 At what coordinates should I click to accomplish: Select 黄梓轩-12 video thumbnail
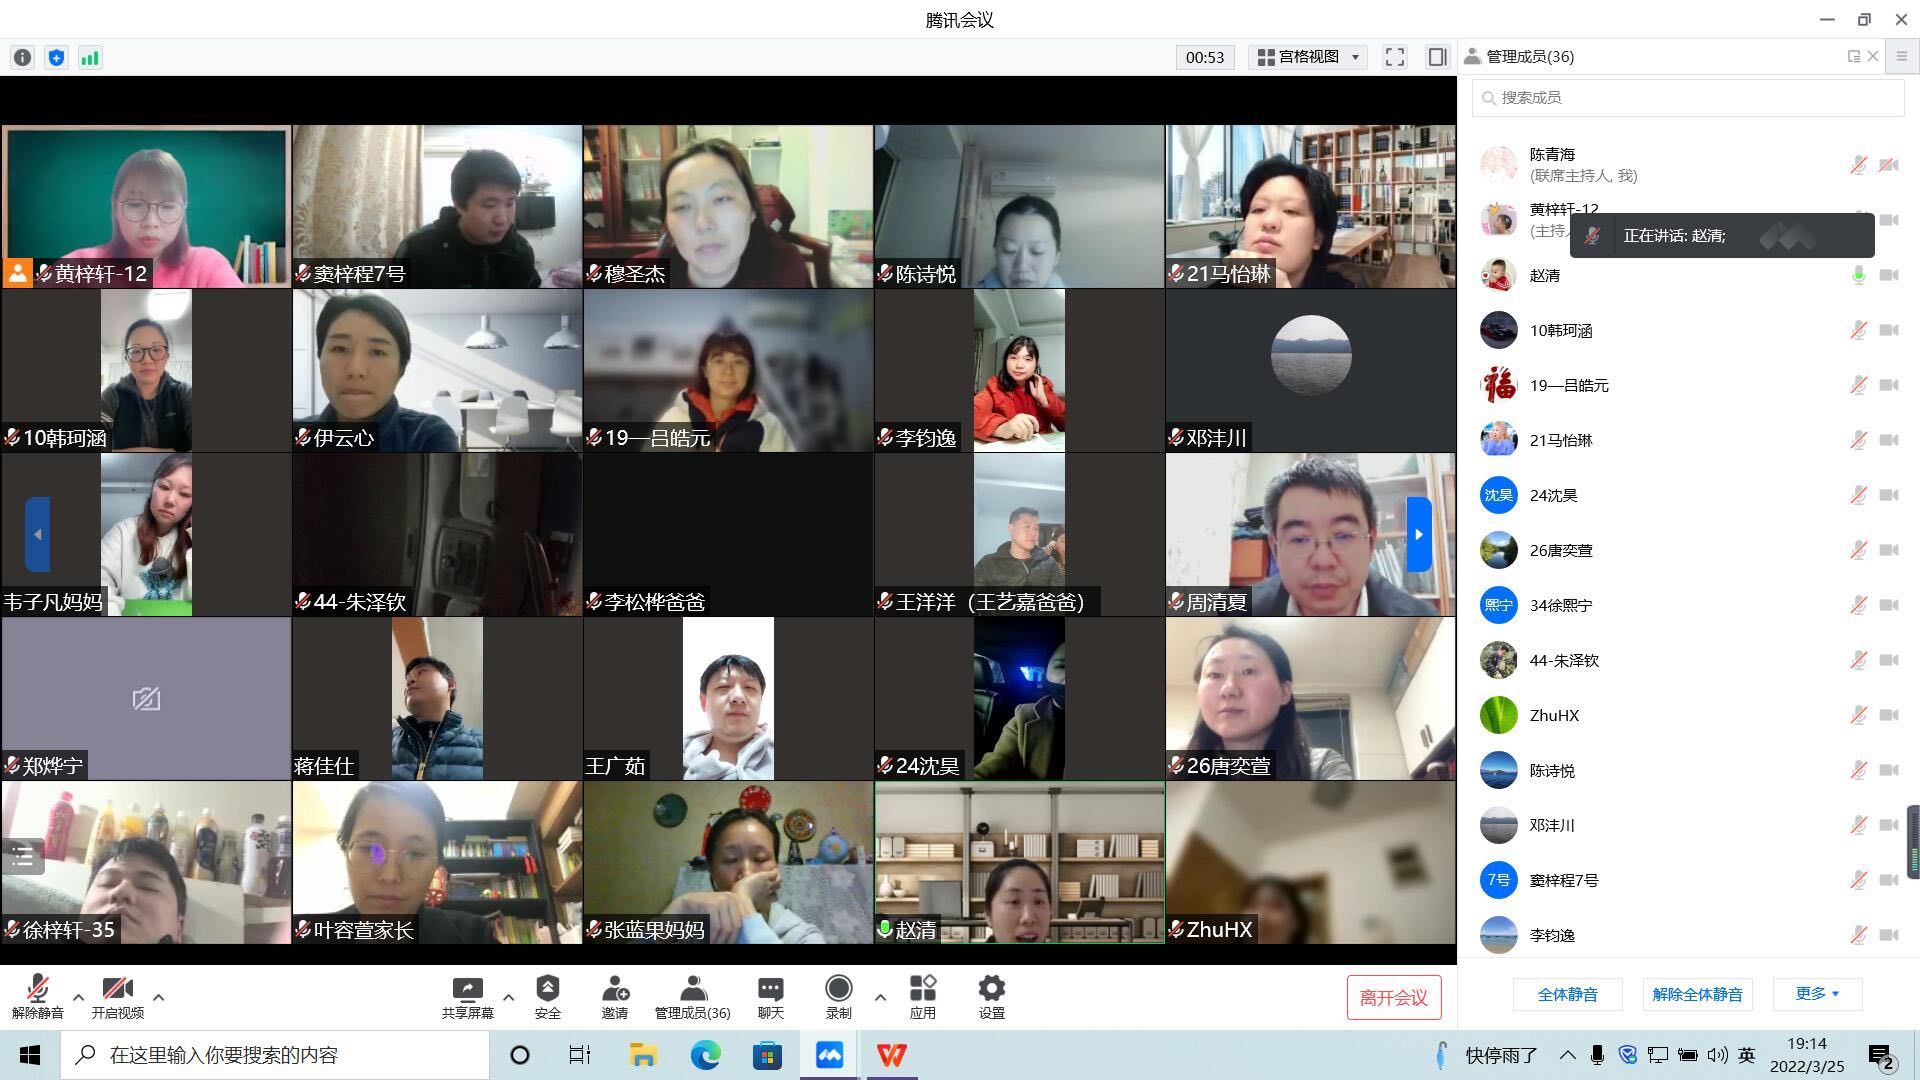146,207
